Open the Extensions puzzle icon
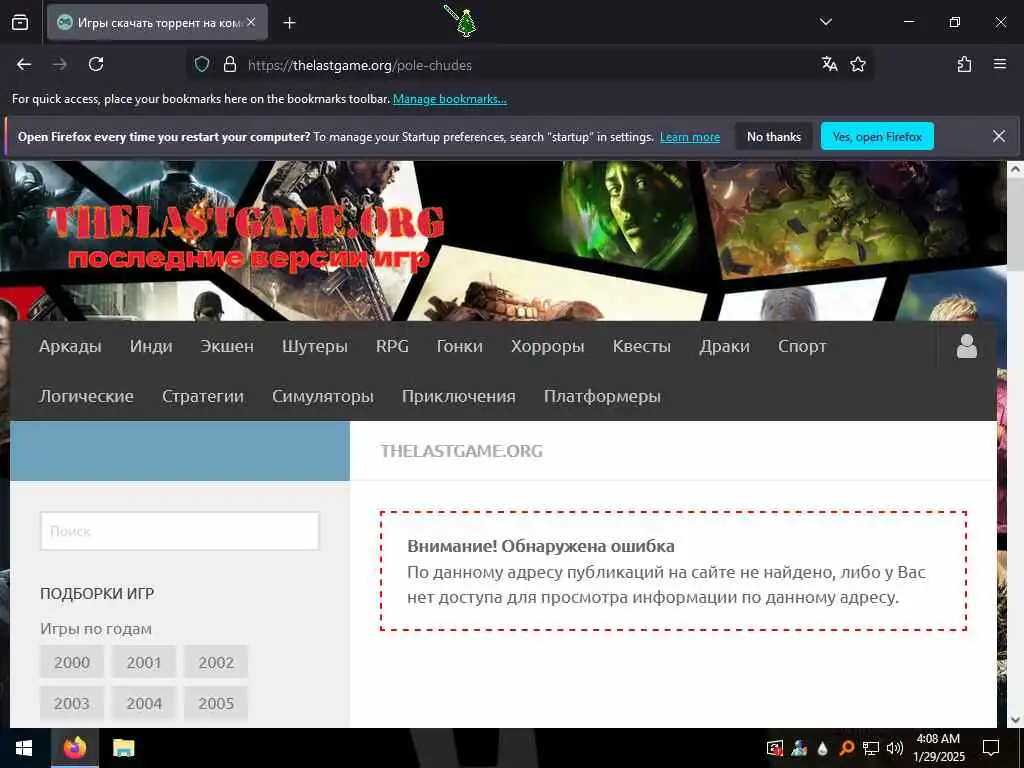 click(x=964, y=64)
